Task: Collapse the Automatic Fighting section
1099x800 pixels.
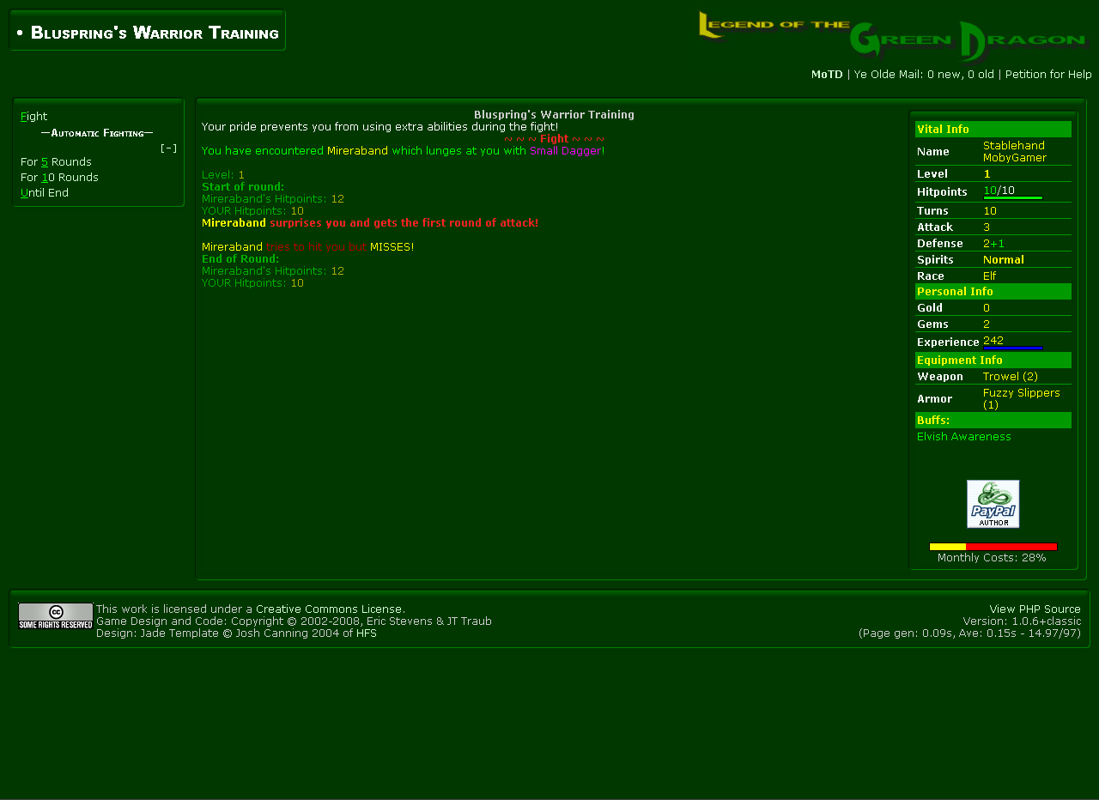Action: [169, 147]
